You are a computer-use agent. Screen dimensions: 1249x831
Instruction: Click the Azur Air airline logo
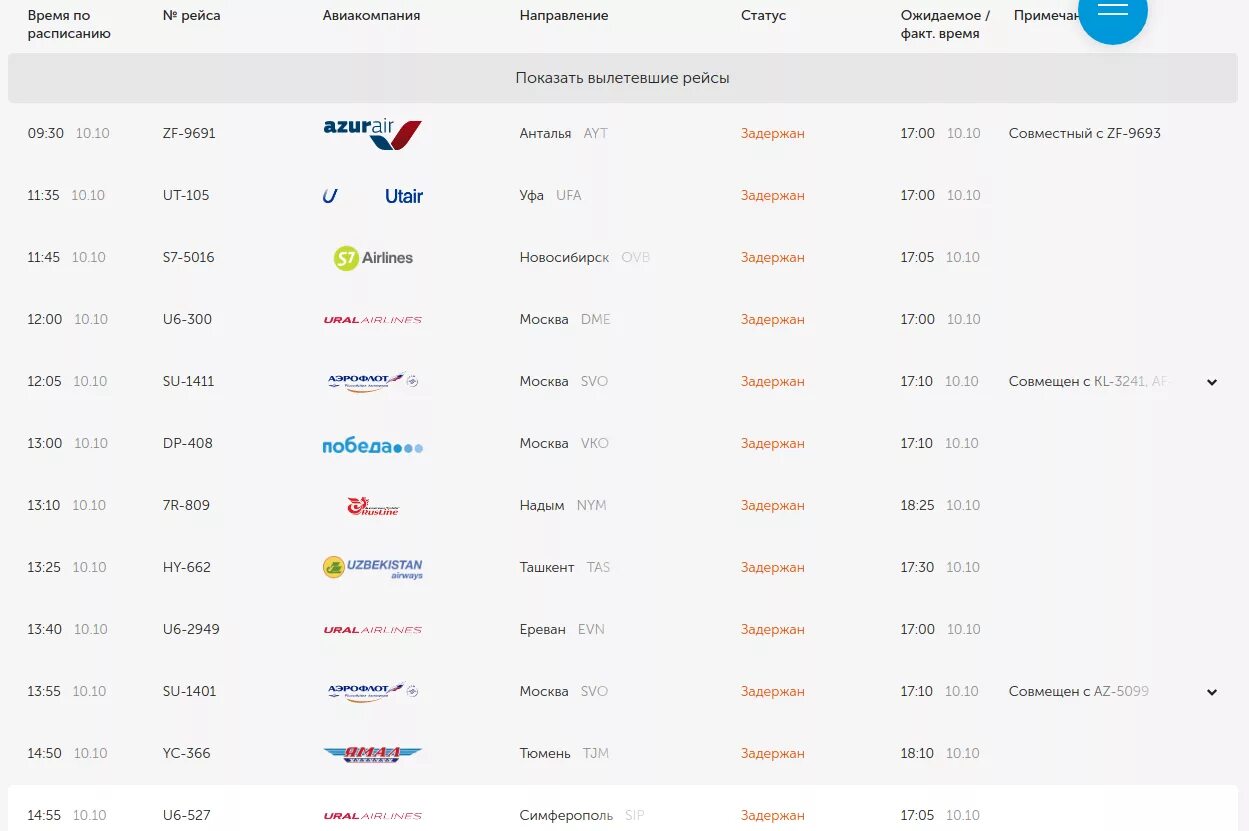tap(373, 133)
